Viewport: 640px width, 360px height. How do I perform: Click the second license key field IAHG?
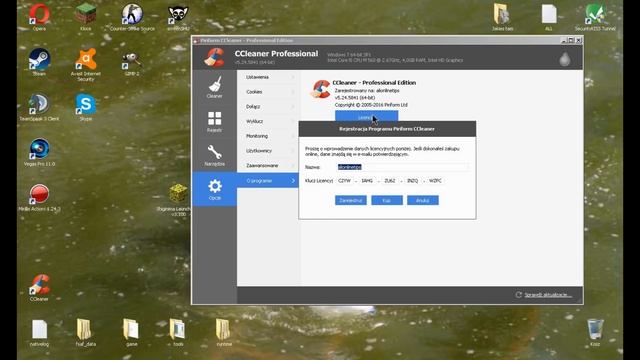[x=367, y=181]
